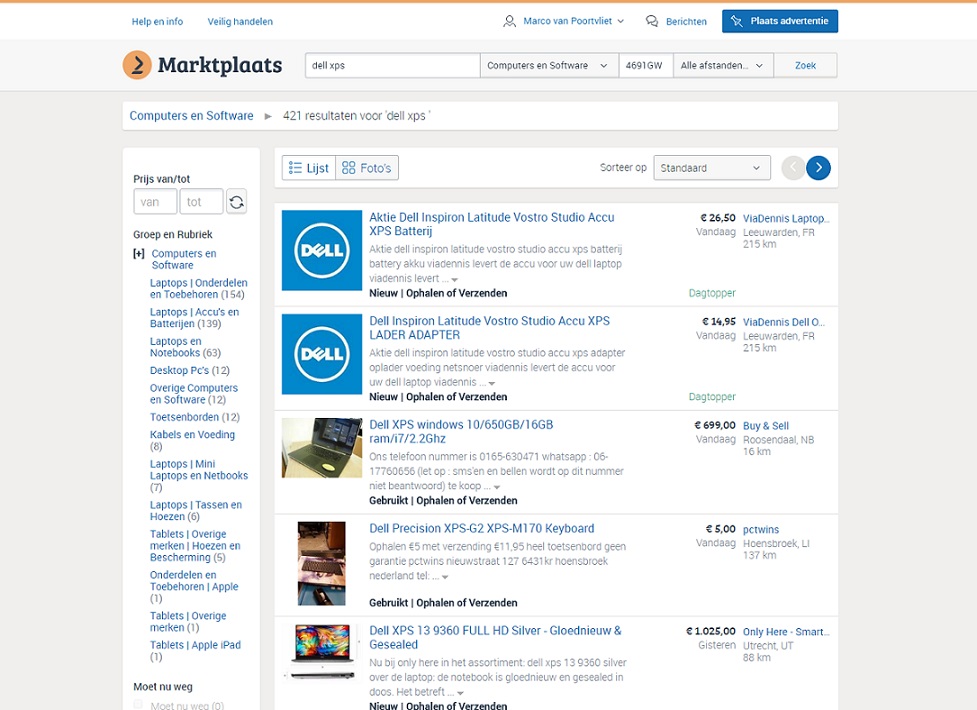Switch to Foto's grid view
This screenshot has height=710, width=977.
point(367,168)
